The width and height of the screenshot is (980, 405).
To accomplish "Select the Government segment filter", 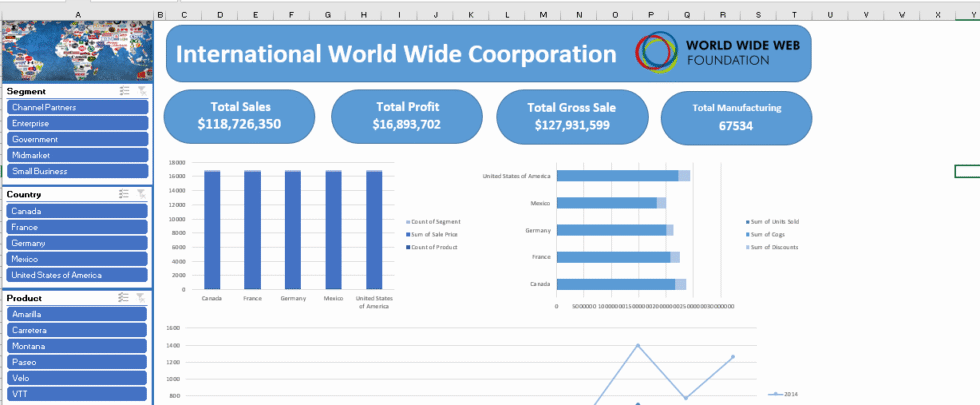I will pyautogui.click(x=77, y=139).
